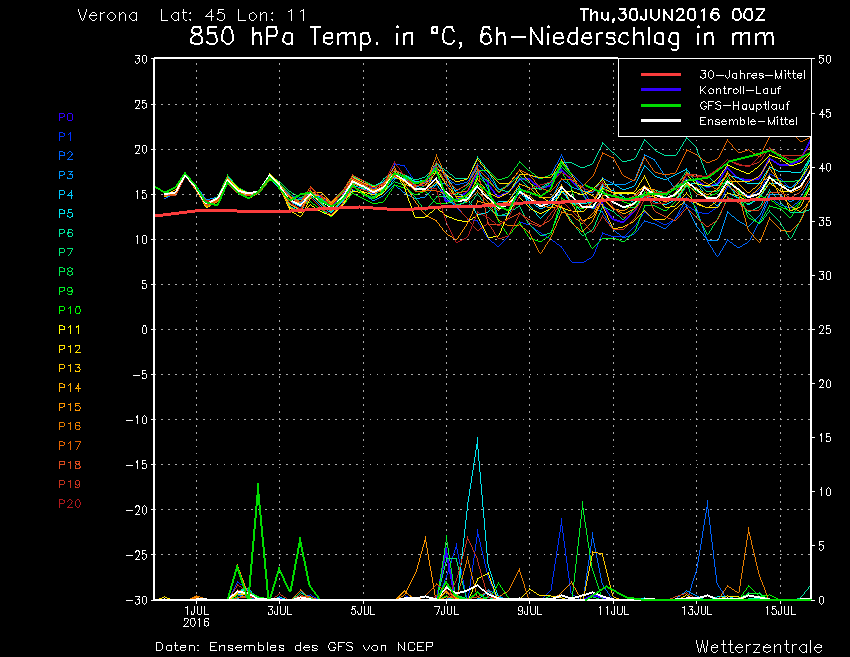Click the "-10" temperature axis tick label
Screen dimensions: 850x657
pyautogui.click(x=135, y=420)
